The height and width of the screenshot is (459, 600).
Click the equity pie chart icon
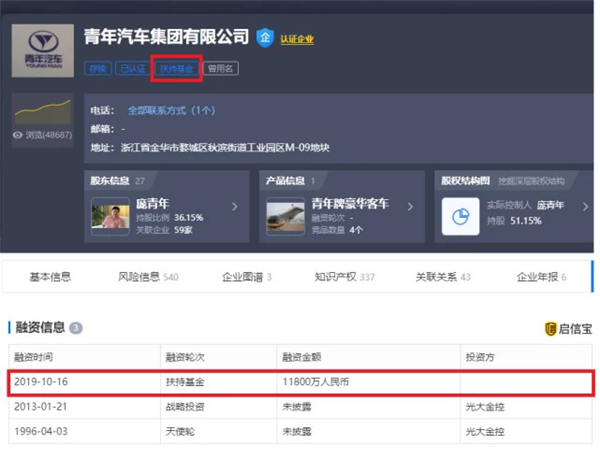pos(461,216)
